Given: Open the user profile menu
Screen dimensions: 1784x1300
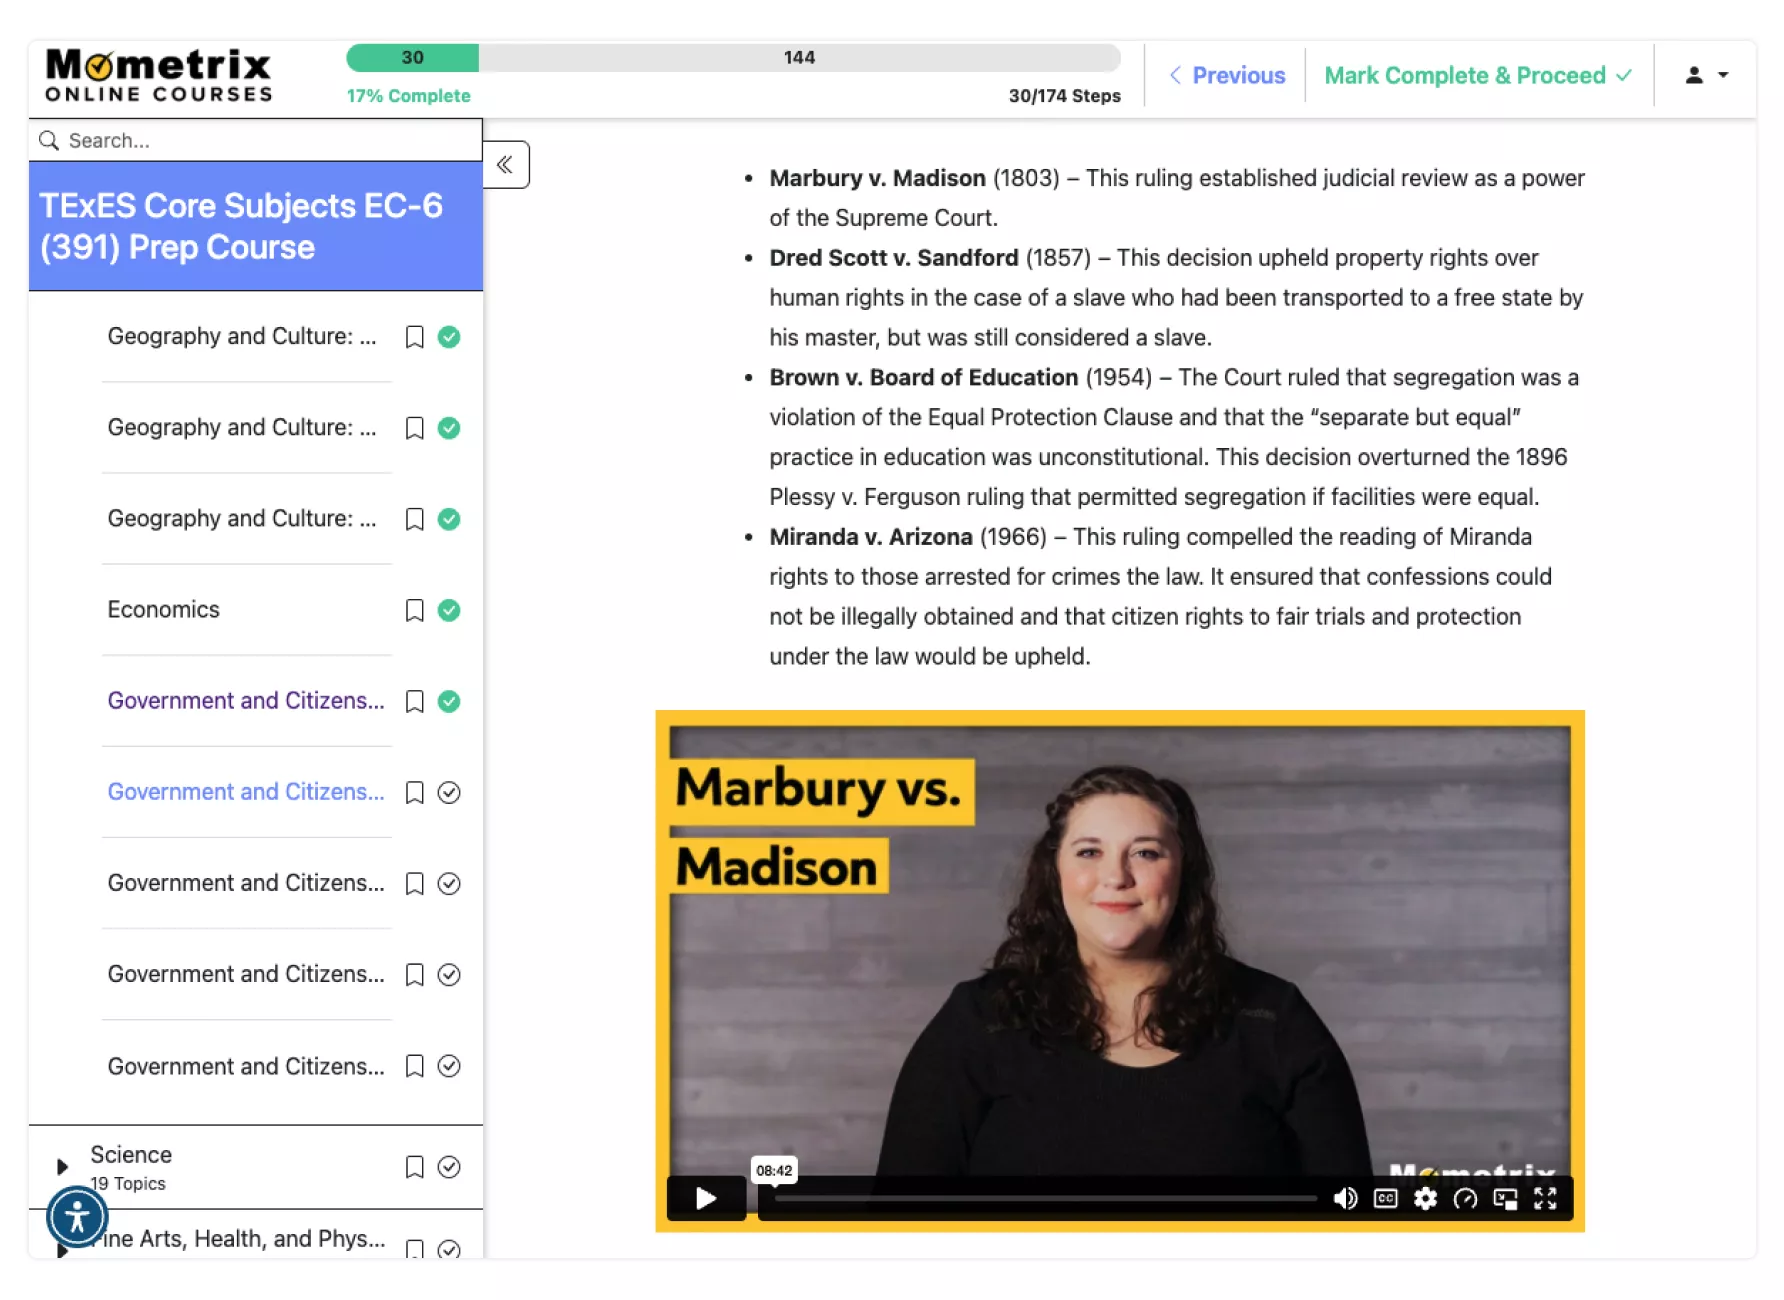Looking at the screenshot, I should click(x=1706, y=75).
